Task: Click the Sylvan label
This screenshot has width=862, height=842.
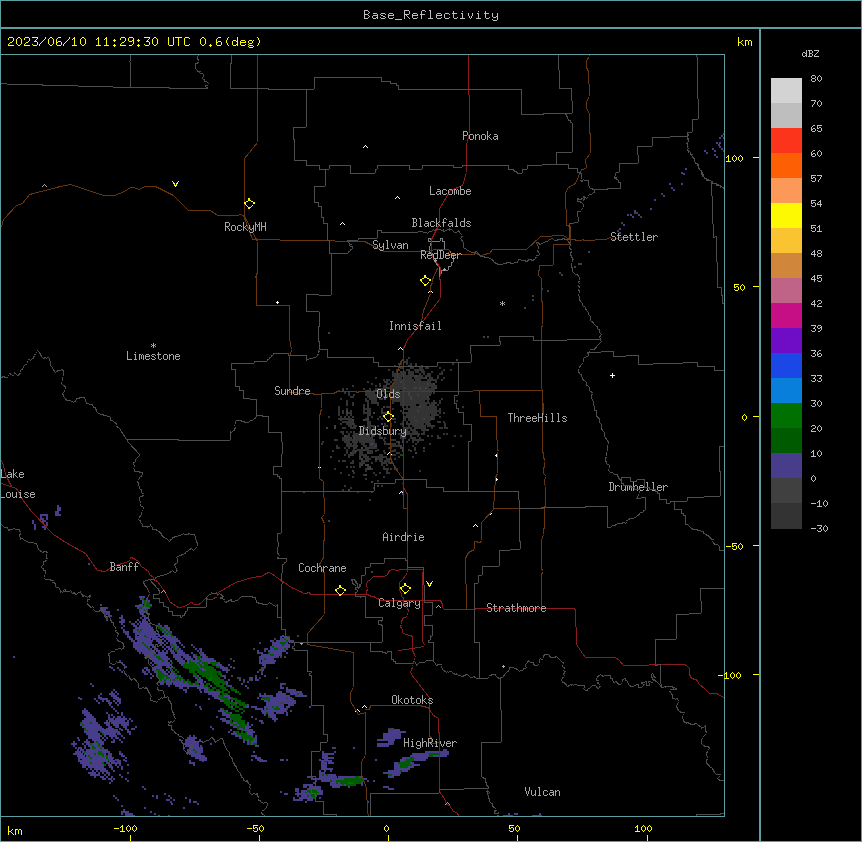Action: (390, 245)
